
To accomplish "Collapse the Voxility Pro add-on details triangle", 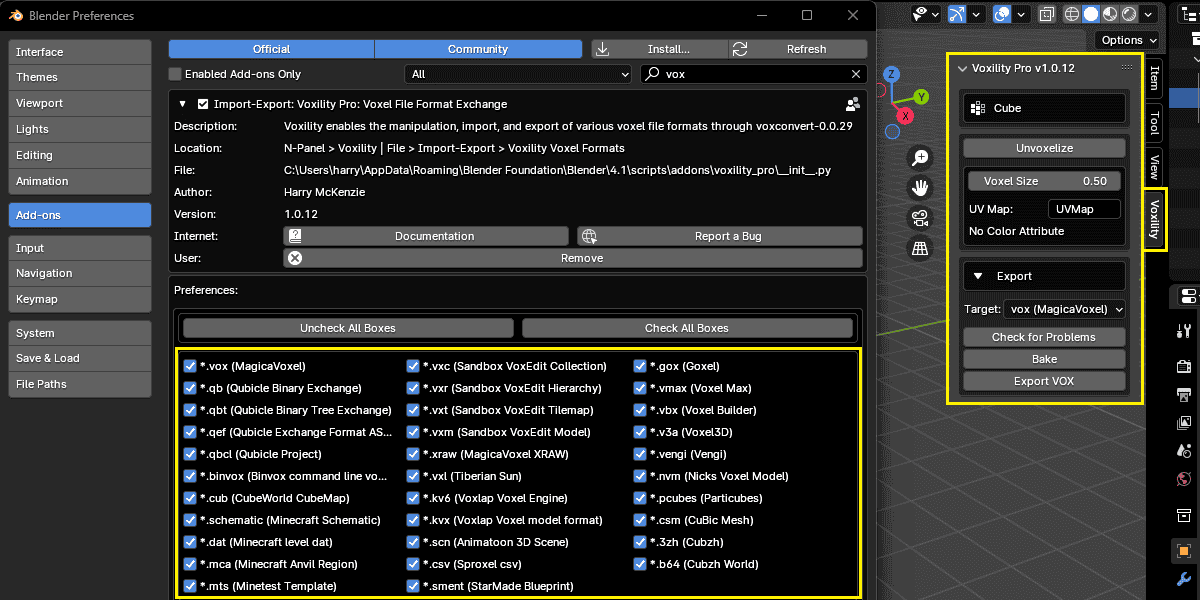I will [183, 104].
